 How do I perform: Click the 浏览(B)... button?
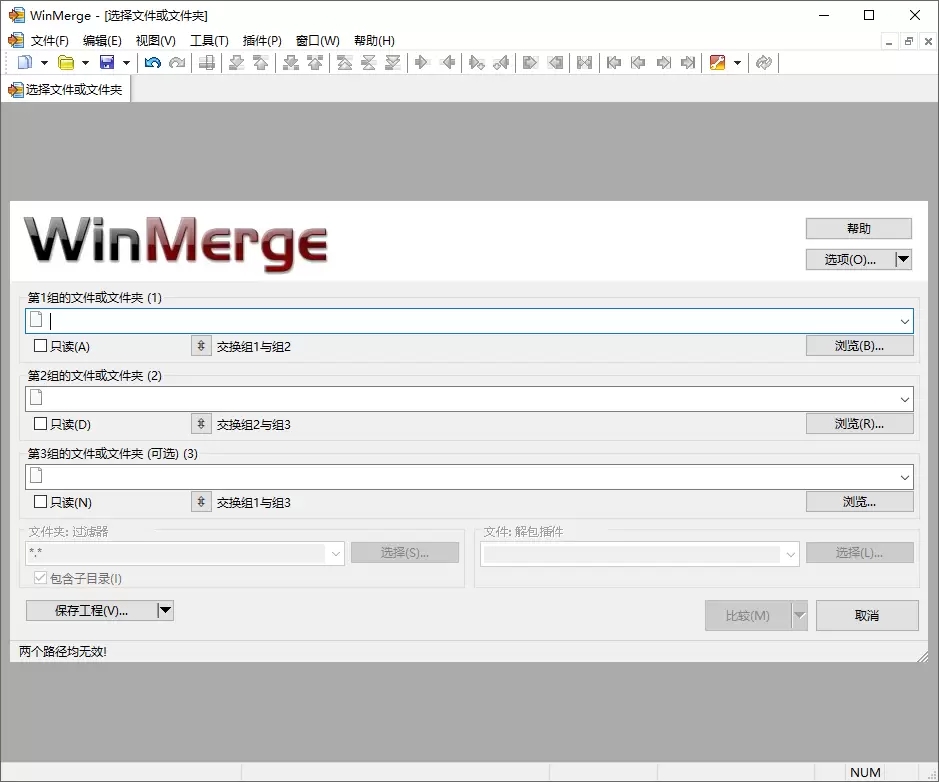[859, 345]
